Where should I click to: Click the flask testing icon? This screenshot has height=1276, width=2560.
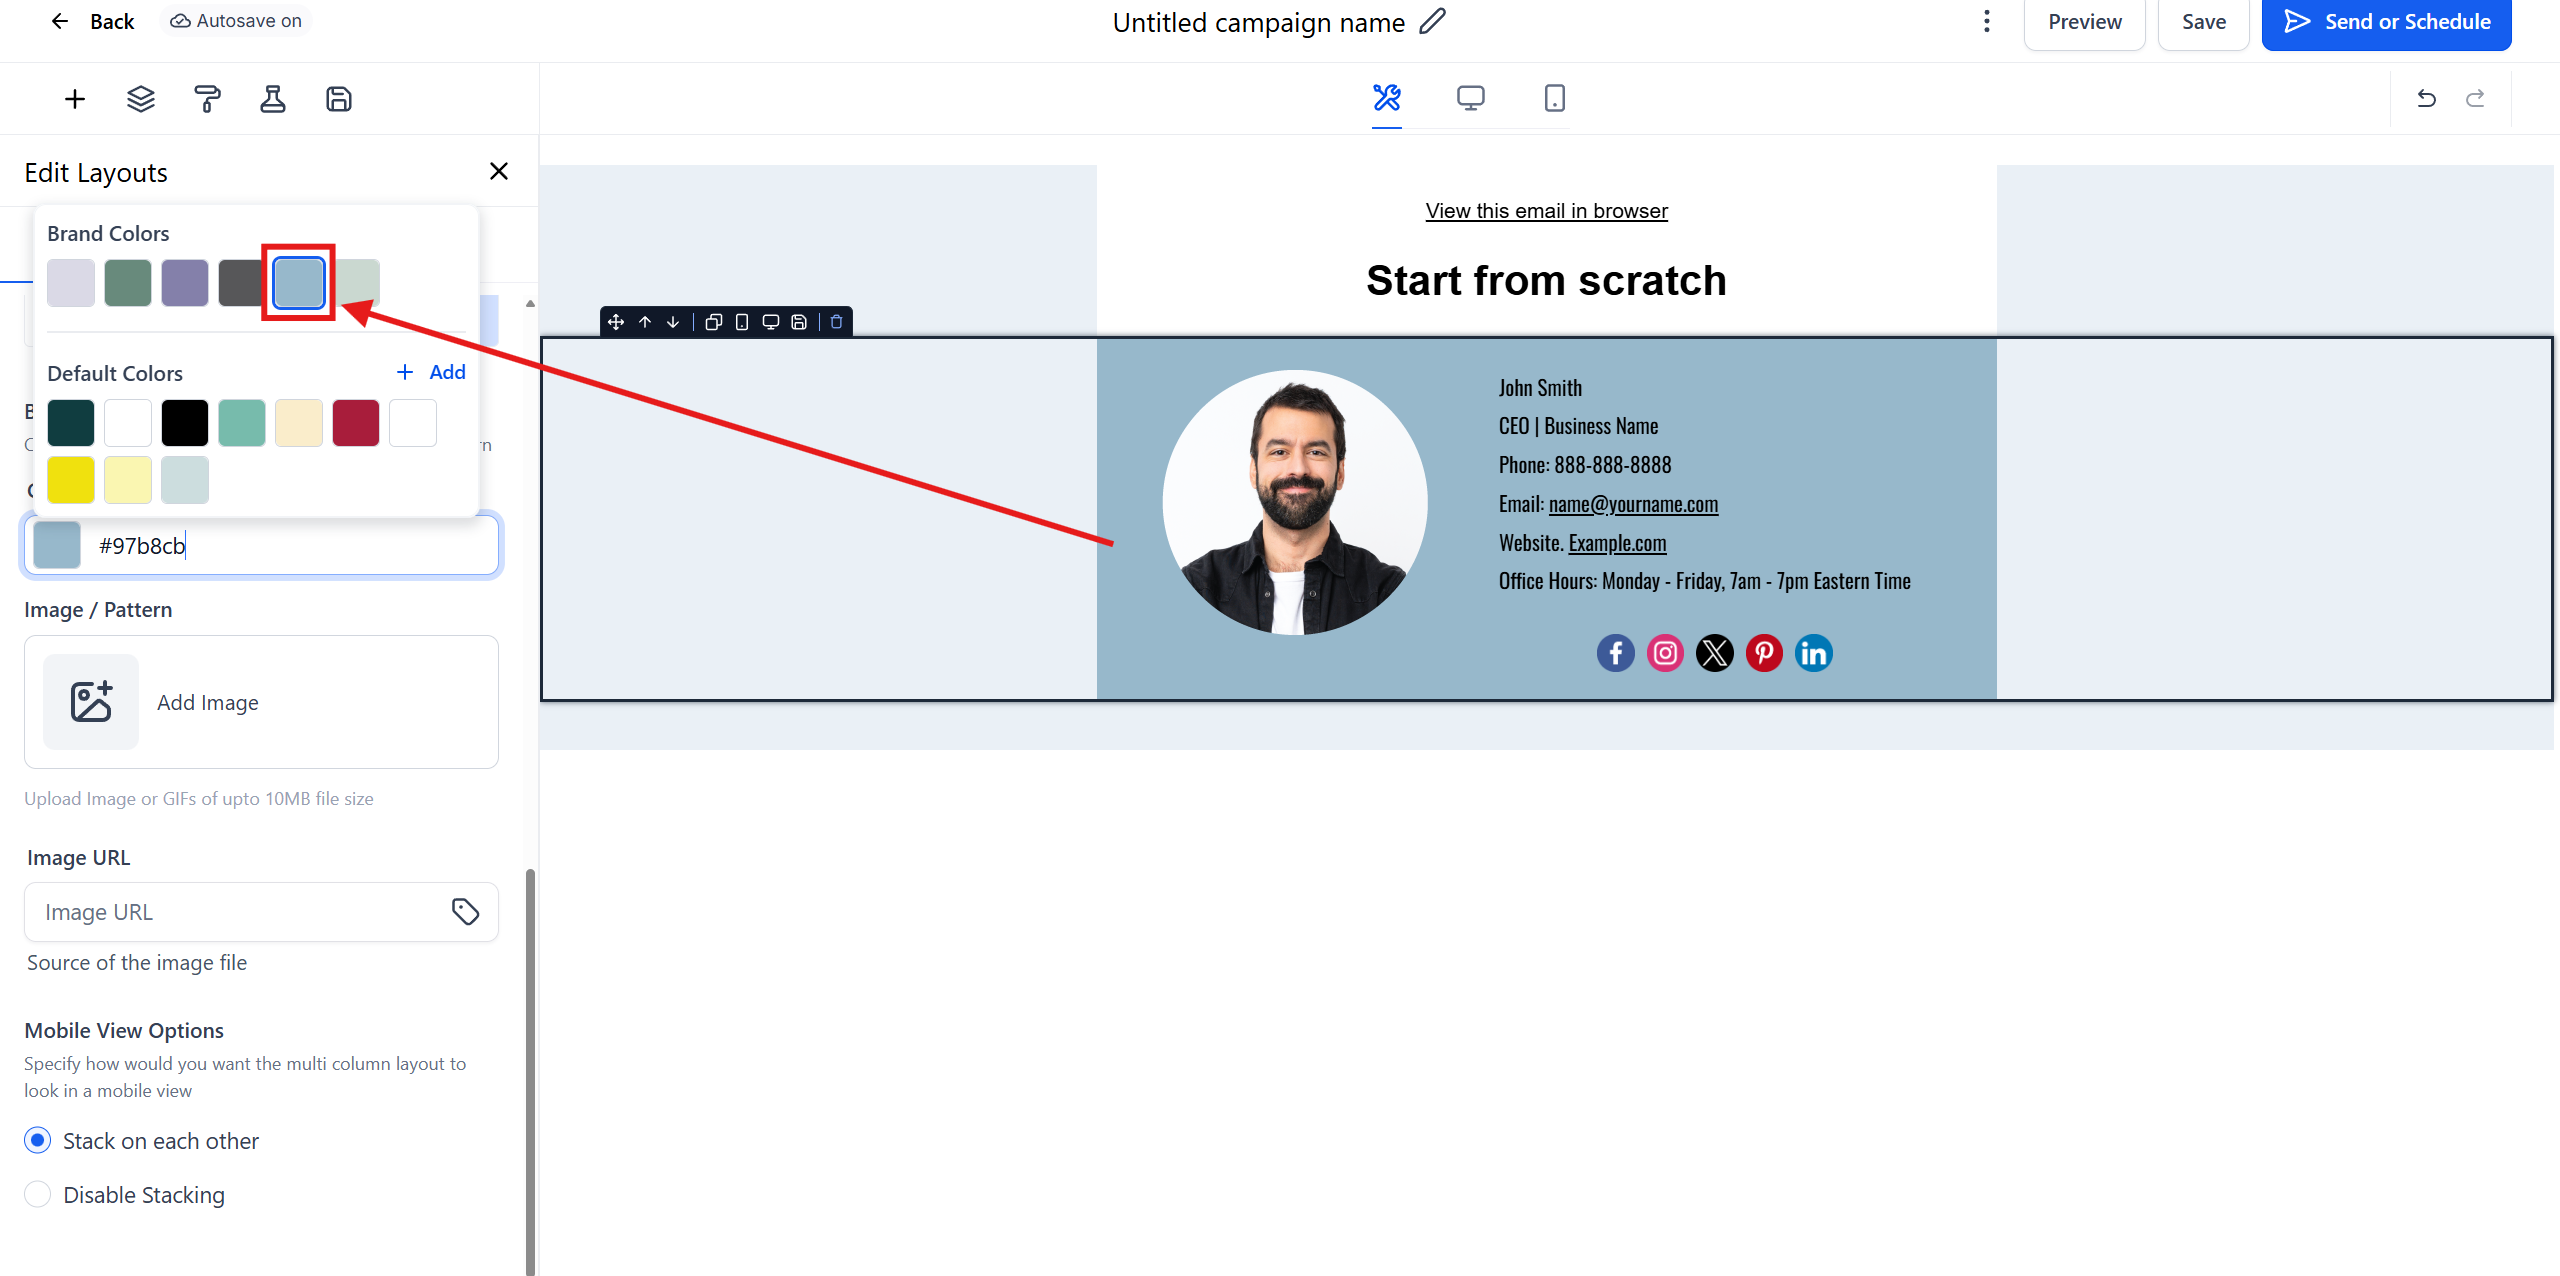click(x=273, y=99)
